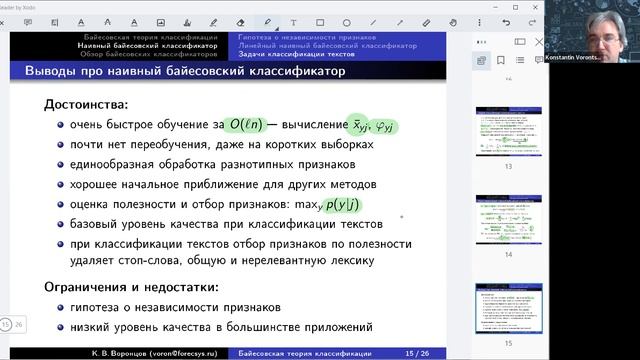Click the highlighted O(ℓn) formula
This screenshot has width=640, height=360.
tap(246, 124)
